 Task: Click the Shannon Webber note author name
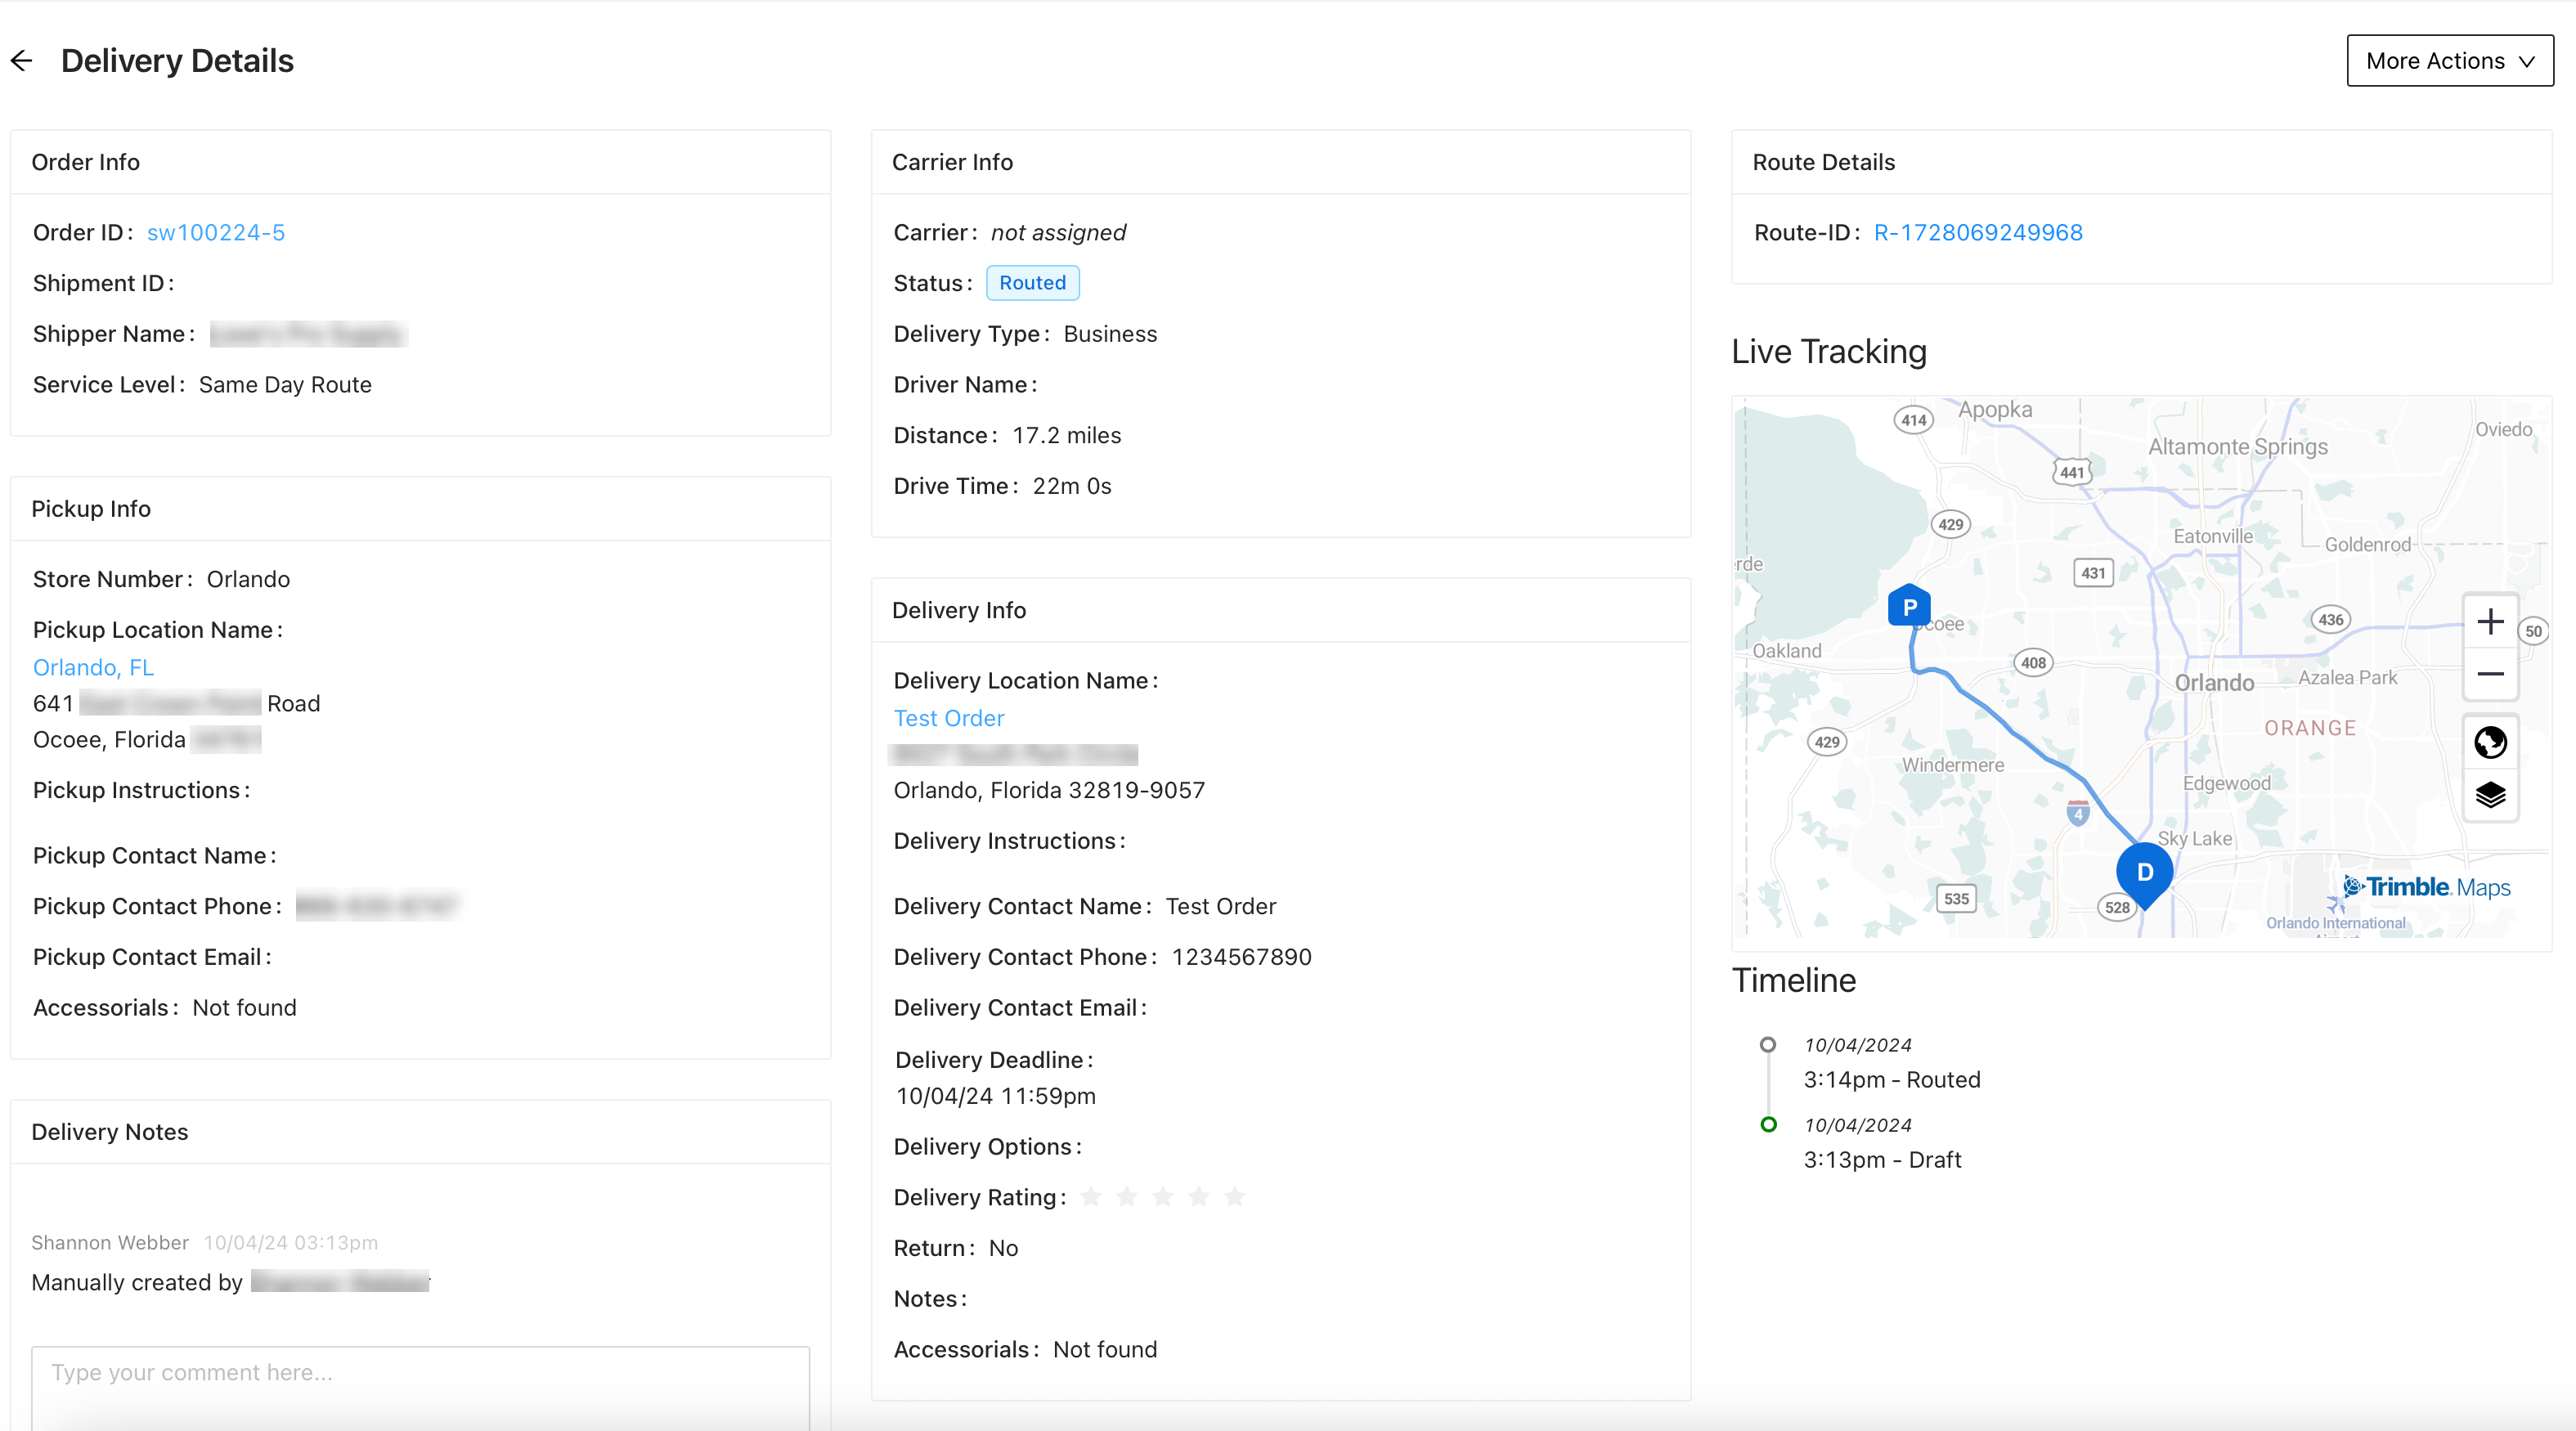click(110, 1243)
